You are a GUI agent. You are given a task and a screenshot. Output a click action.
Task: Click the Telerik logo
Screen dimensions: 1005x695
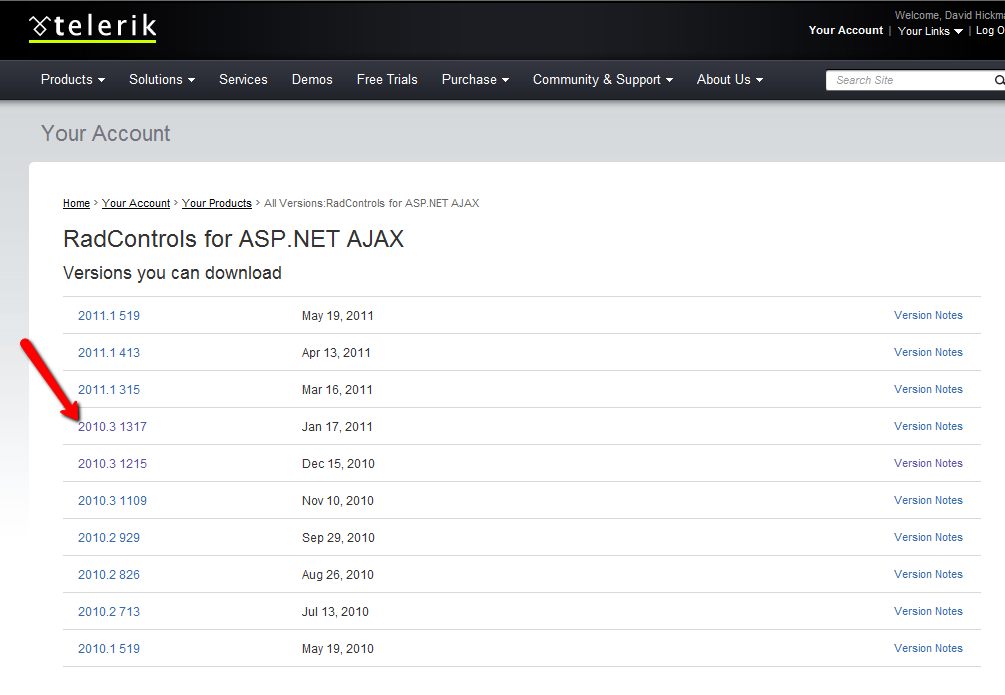pos(93,28)
